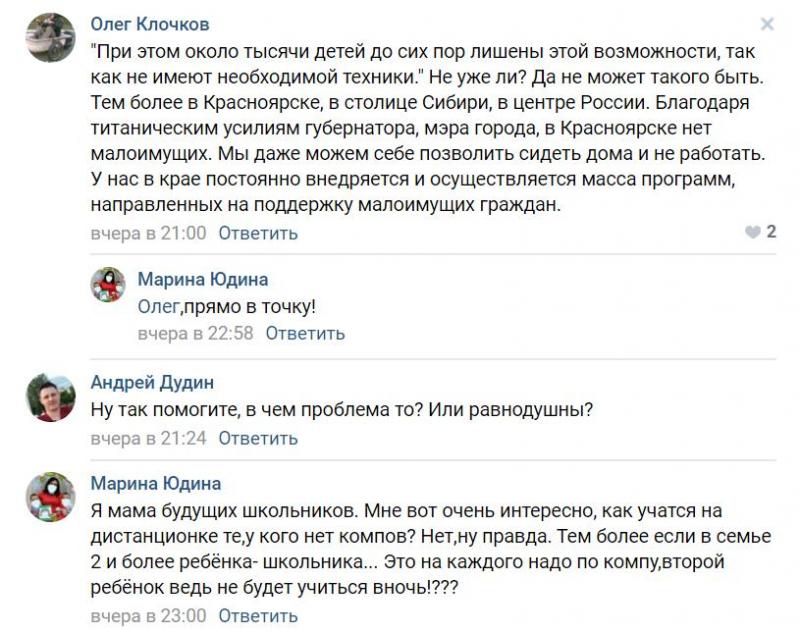Open Марина Юдина avatar on last comment
The width and height of the screenshot is (800, 633).
(x=51, y=497)
